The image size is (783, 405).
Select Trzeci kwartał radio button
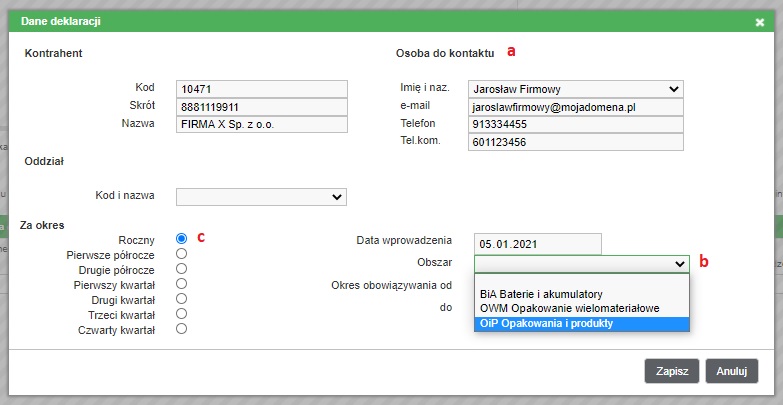point(181,313)
